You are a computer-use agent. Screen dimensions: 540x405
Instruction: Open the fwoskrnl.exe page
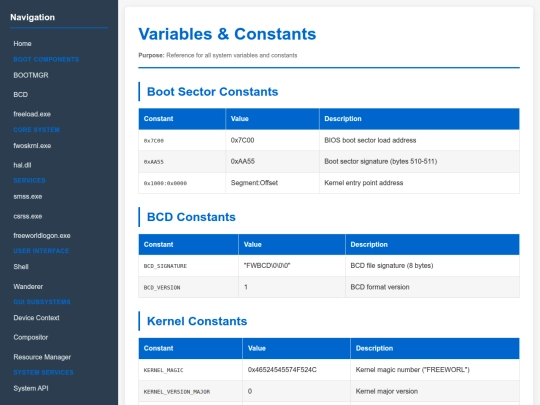(x=32, y=146)
